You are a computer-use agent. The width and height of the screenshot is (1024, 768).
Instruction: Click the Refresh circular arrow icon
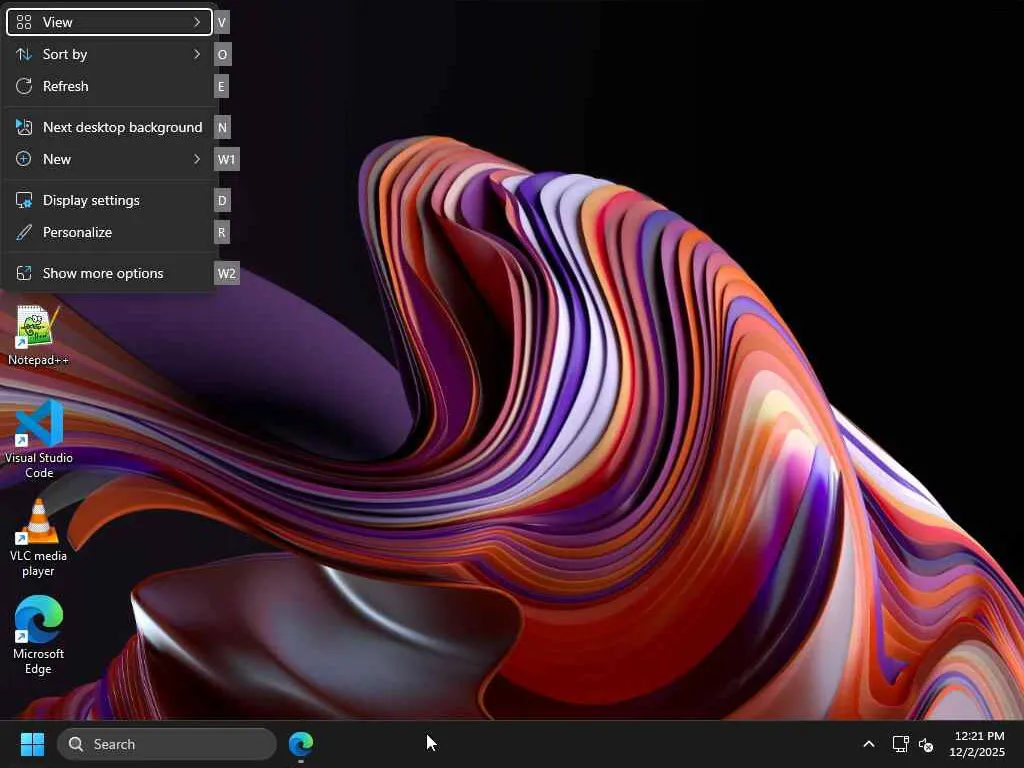pos(24,86)
